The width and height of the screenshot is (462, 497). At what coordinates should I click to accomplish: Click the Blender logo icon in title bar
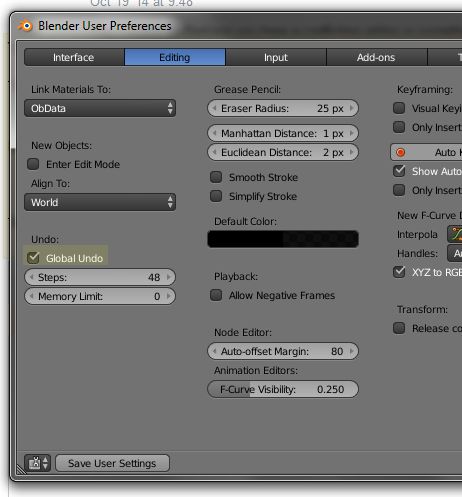[x=26, y=26]
